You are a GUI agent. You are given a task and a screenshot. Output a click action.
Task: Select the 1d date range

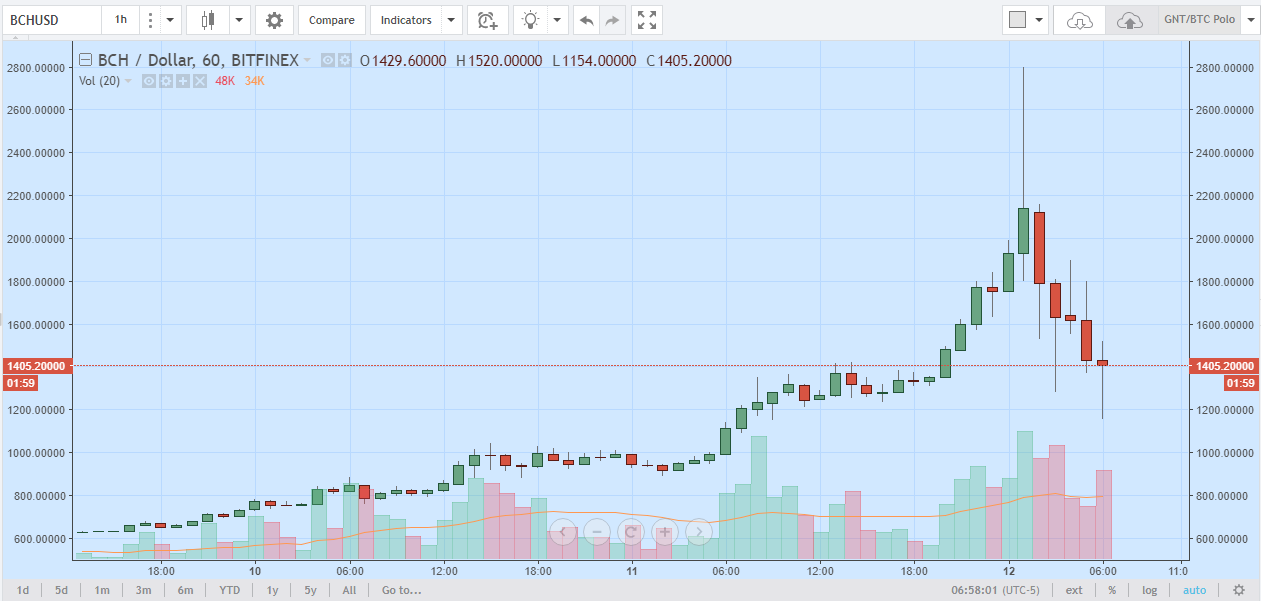tap(22, 590)
